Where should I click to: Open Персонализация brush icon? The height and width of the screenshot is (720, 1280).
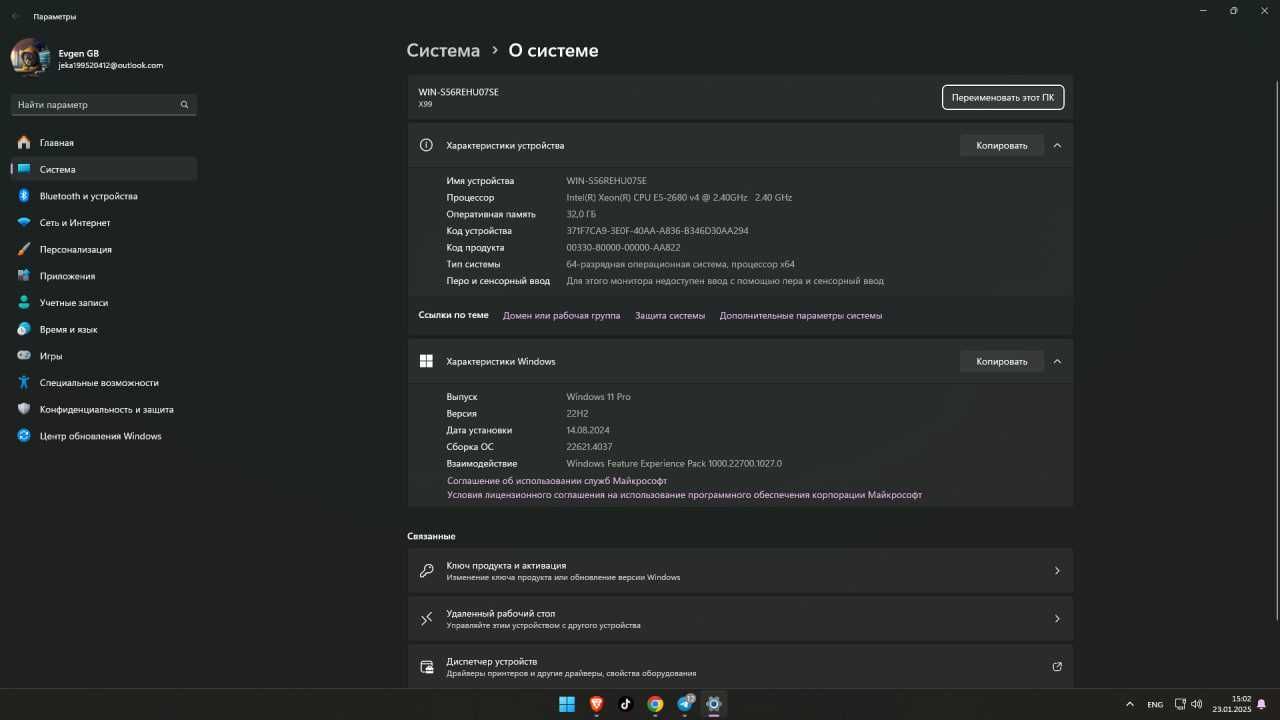click(x=24, y=249)
